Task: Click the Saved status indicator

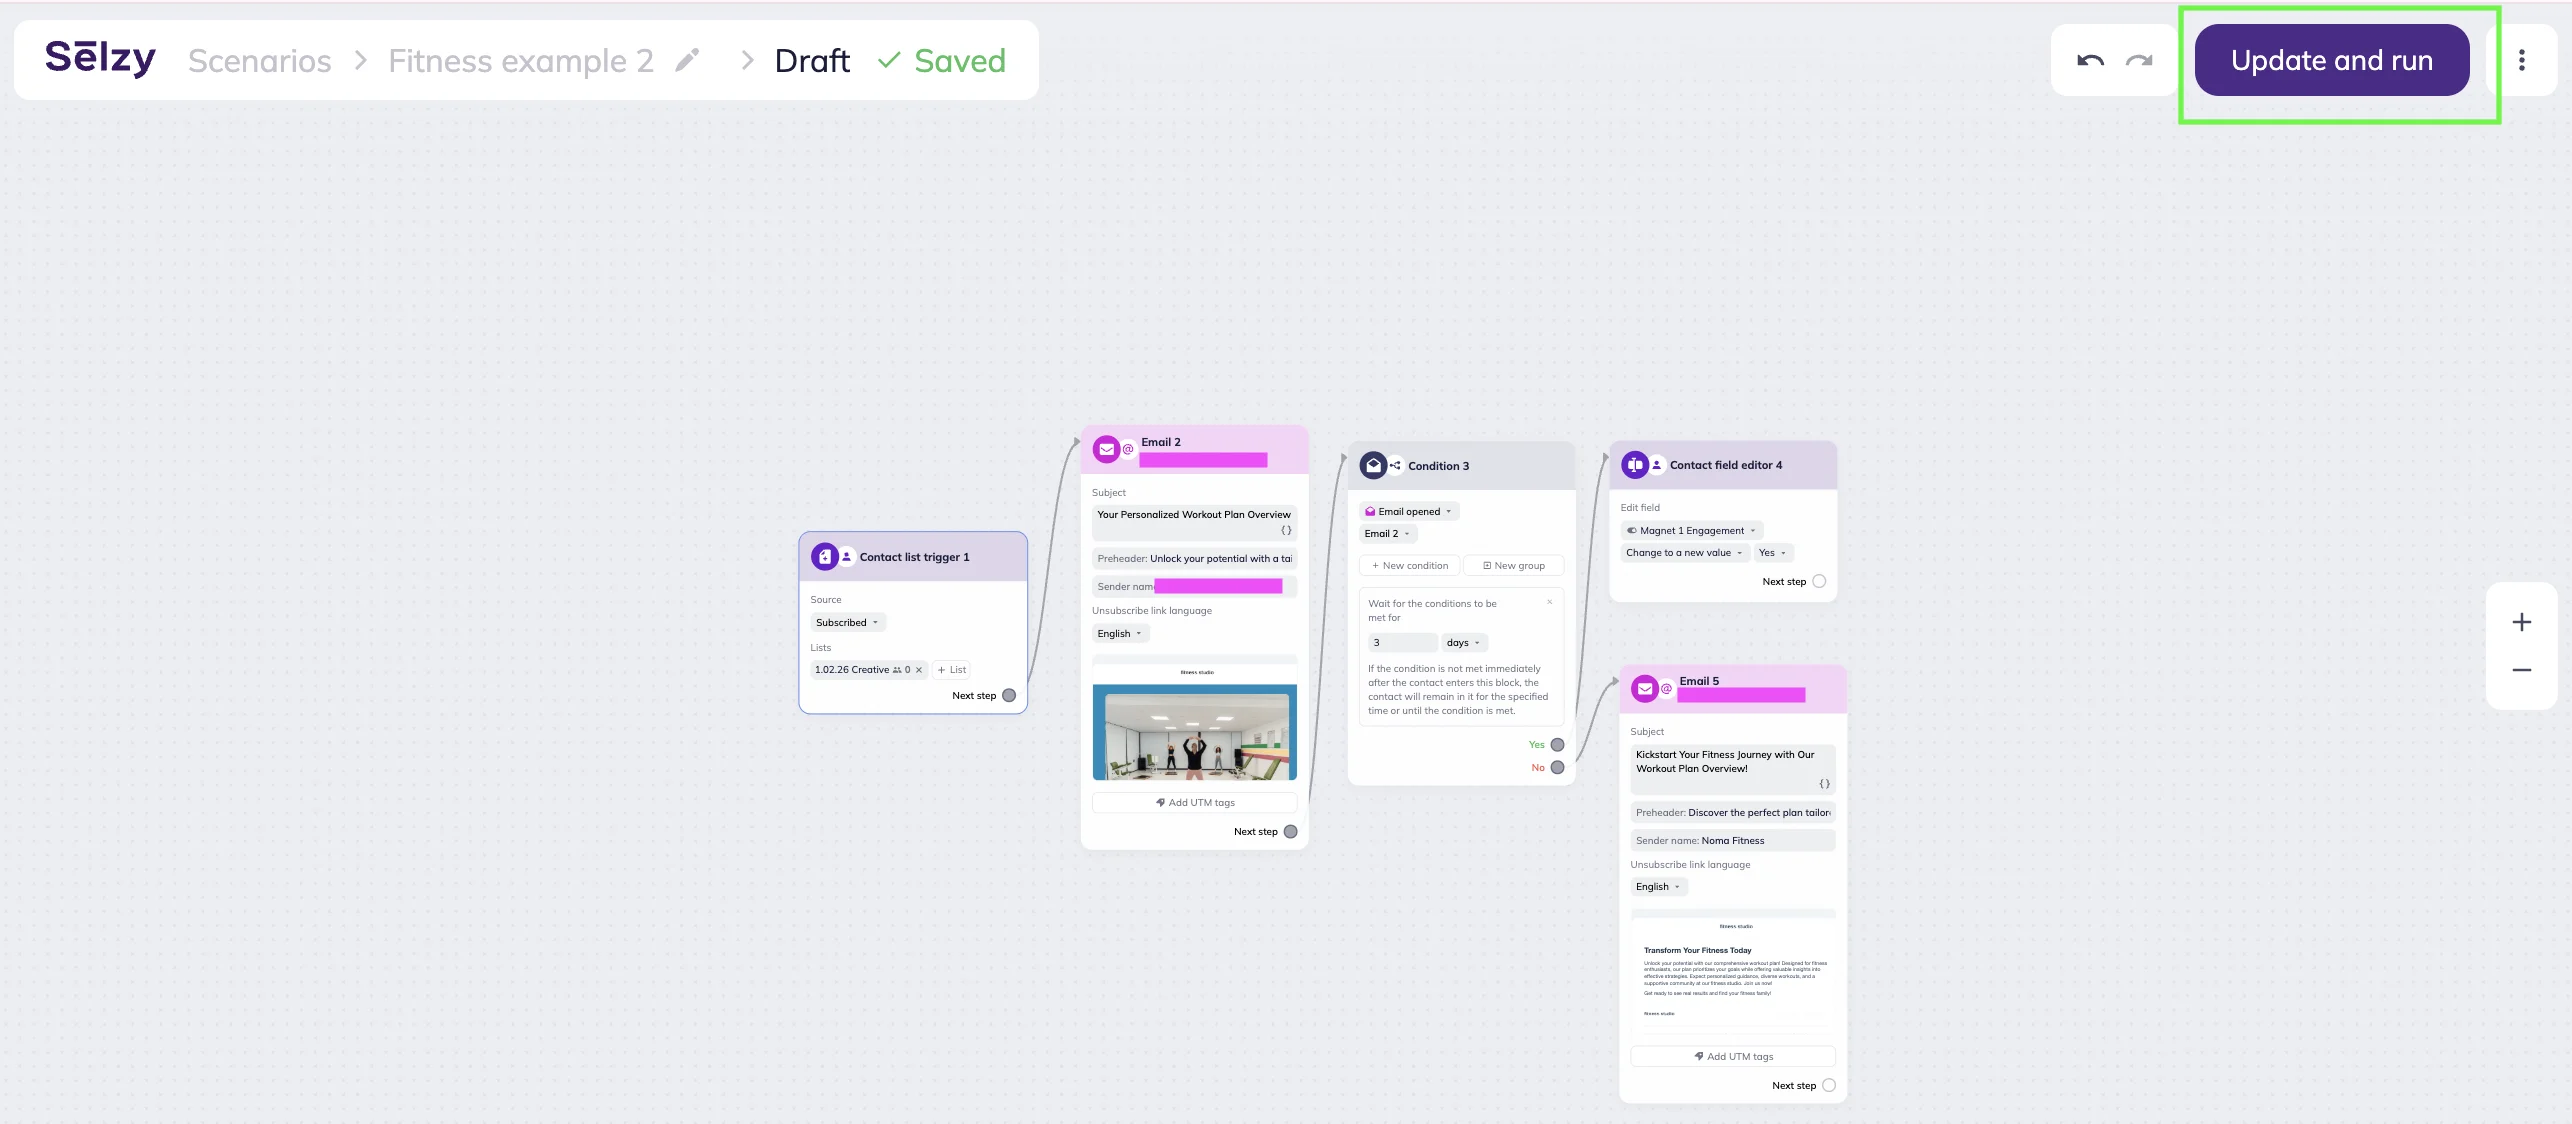Action: coord(942,61)
